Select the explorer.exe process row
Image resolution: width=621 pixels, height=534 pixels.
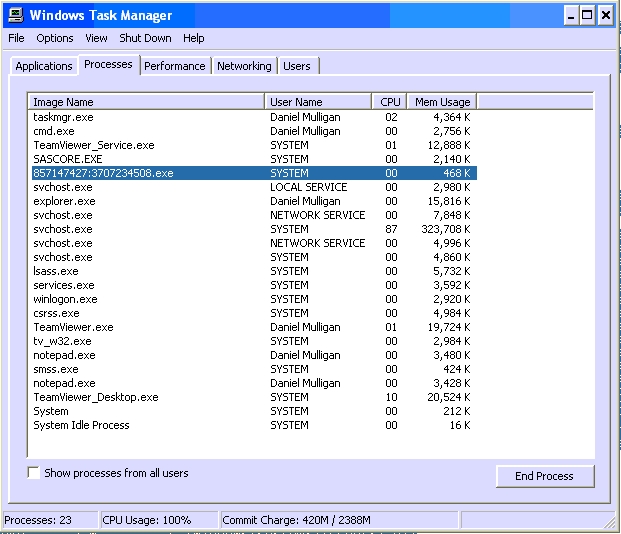click(x=64, y=201)
